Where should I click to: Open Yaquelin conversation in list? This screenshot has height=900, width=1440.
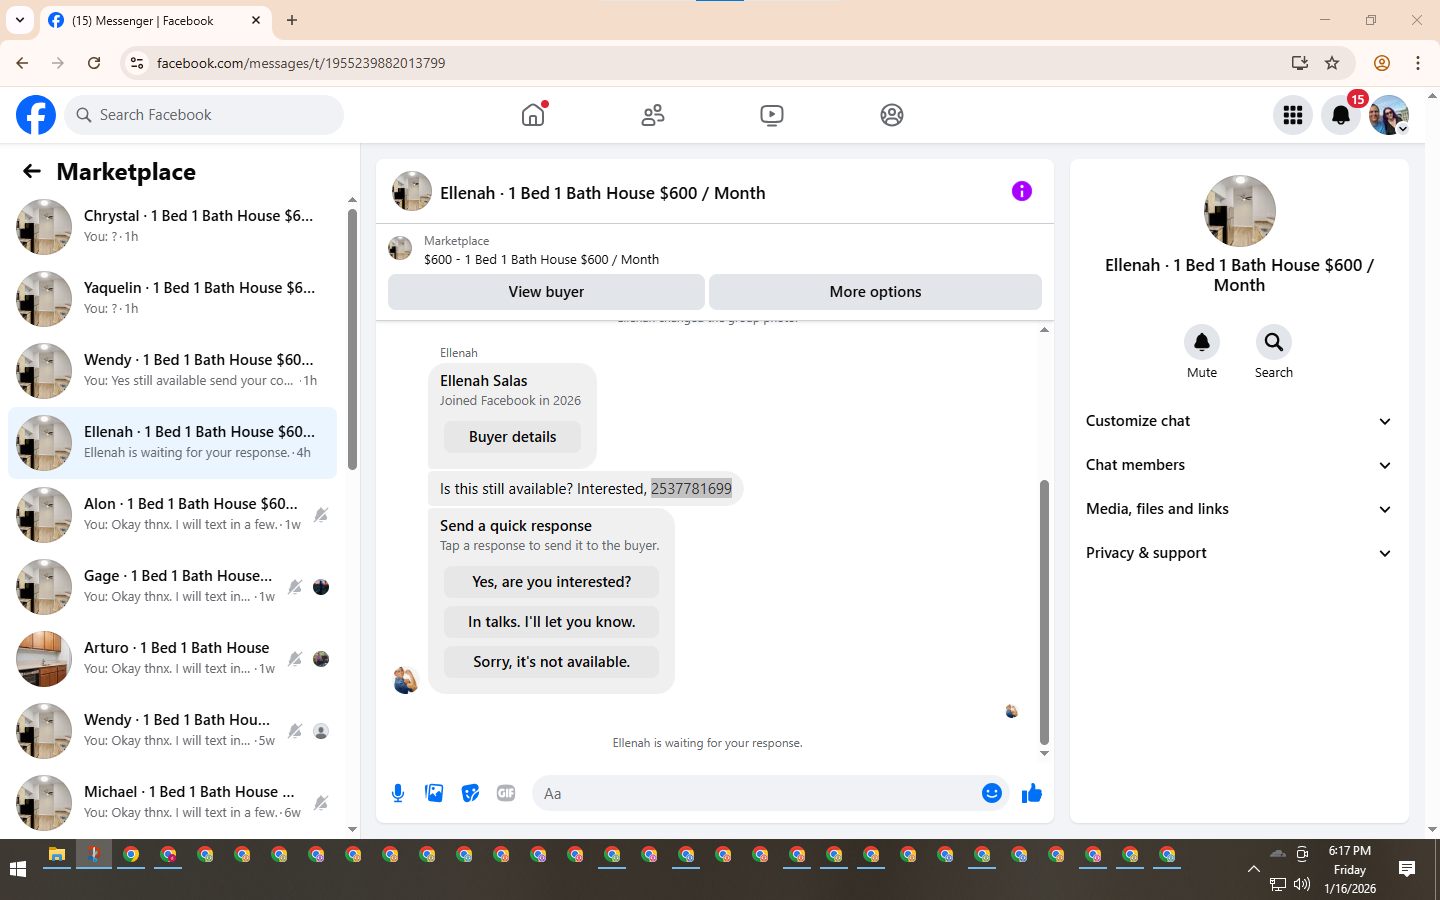[172, 299]
